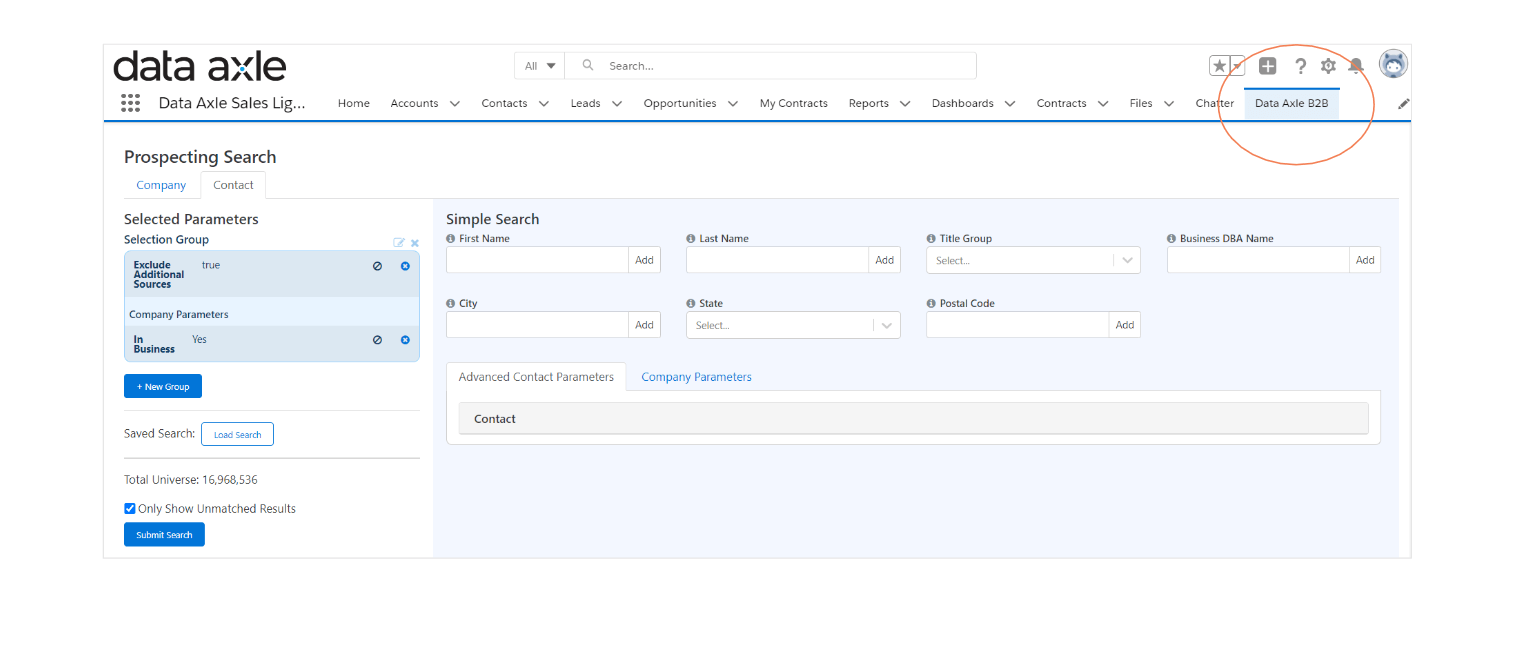Expand the Opportunities nav dropdown arrow

coord(733,103)
